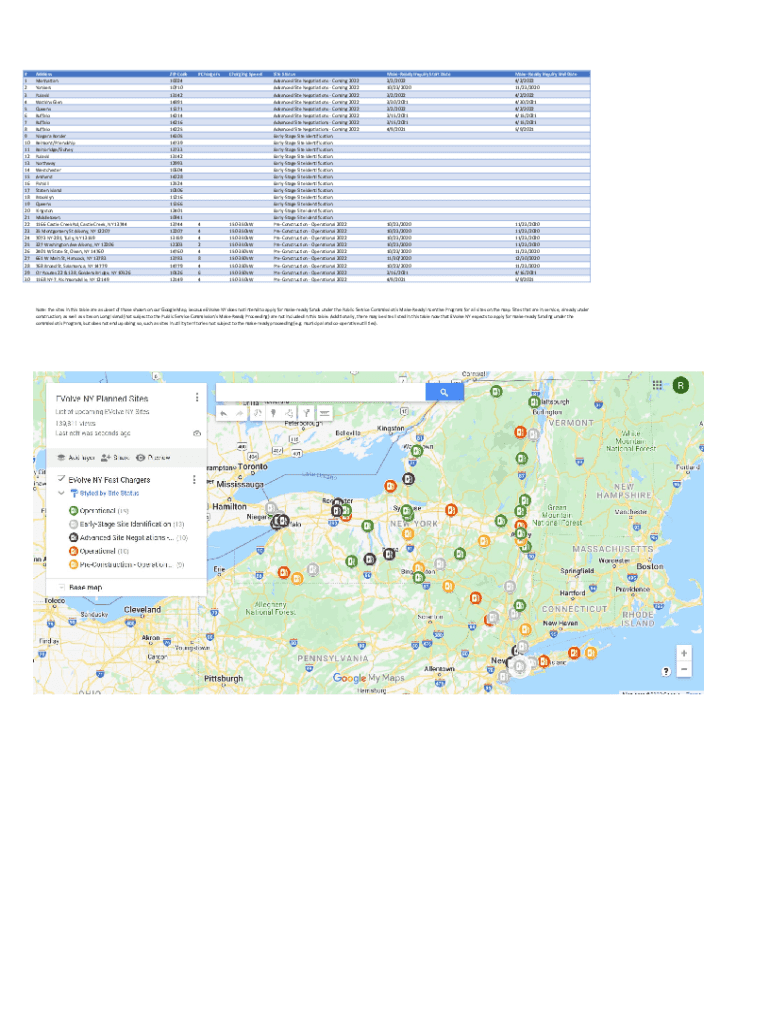Select the draw a line tool
Viewport: 770px width, 1024px height.
click(x=289, y=411)
